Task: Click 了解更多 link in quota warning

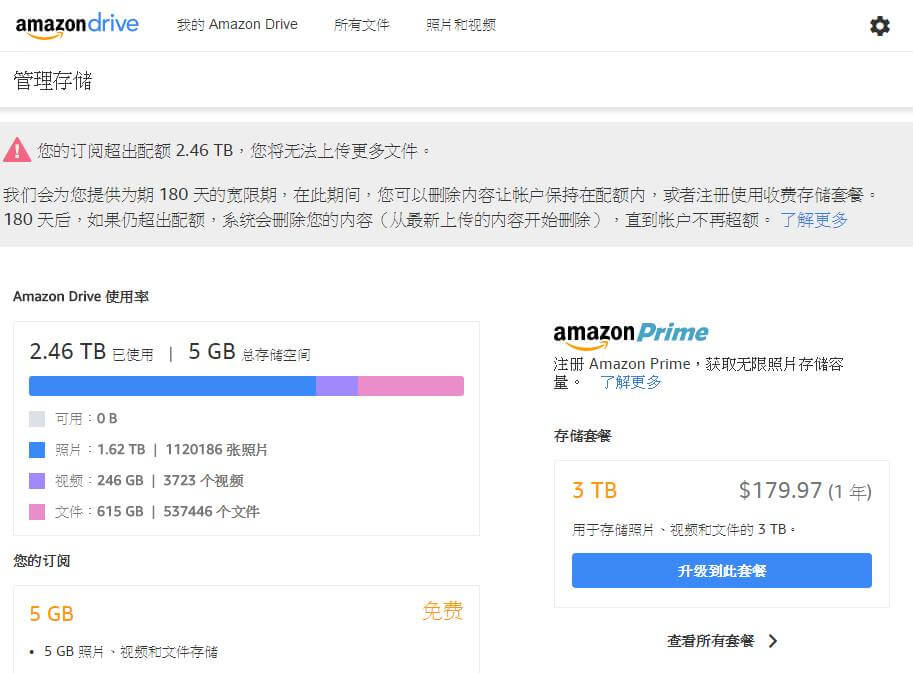Action: pos(814,220)
